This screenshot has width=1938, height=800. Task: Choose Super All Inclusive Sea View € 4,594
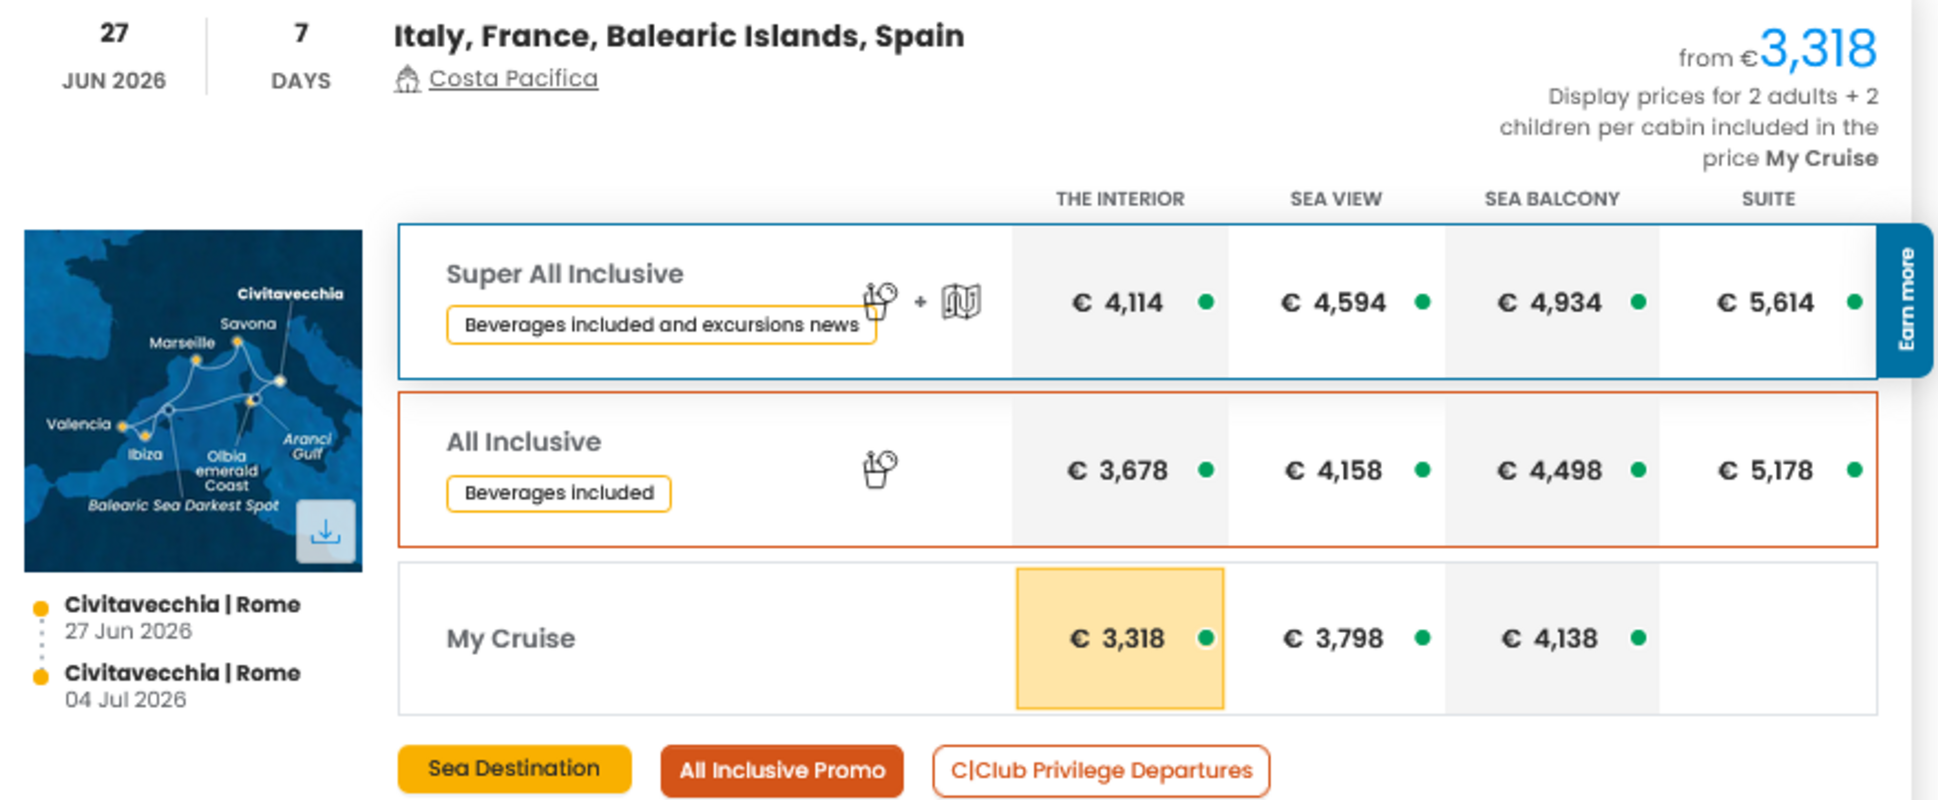pyautogui.click(x=1334, y=302)
